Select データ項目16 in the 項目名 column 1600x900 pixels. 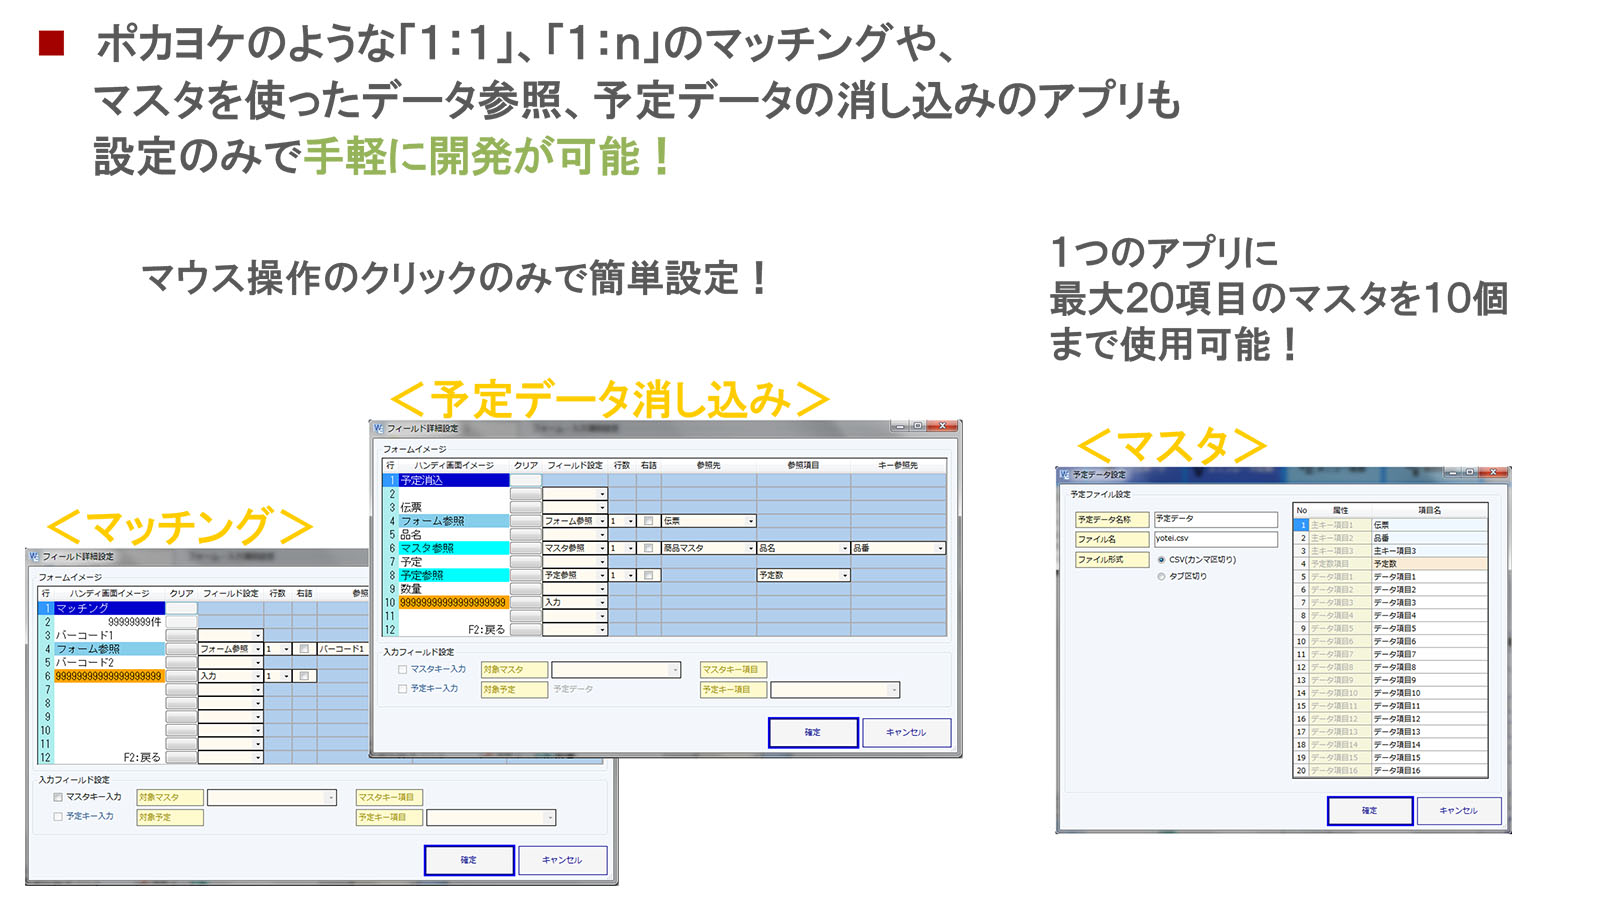click(x=1429, y=771)
